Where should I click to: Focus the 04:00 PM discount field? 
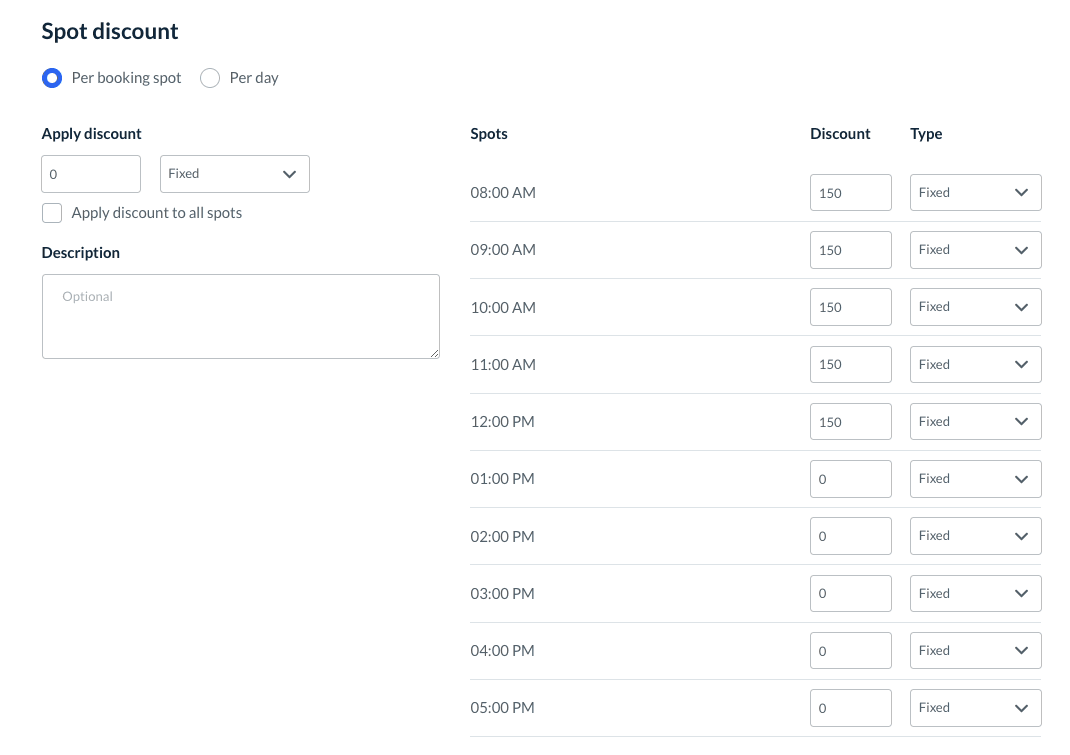[x=850, y=651]
